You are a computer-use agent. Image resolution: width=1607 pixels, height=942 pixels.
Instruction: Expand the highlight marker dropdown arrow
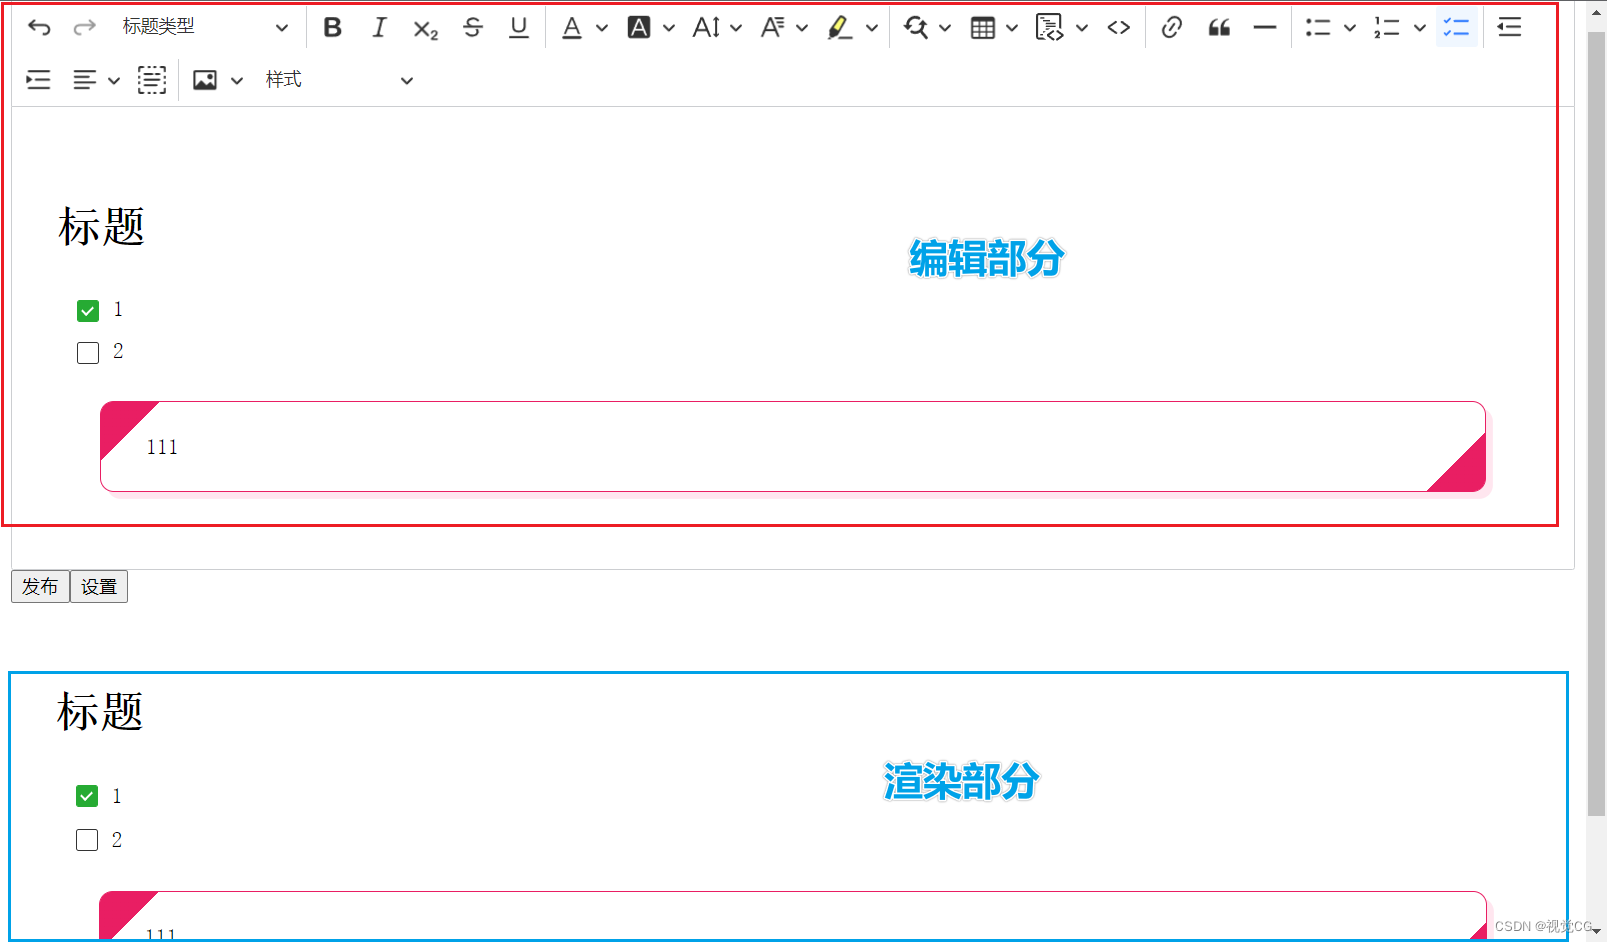tap(872, 28)
